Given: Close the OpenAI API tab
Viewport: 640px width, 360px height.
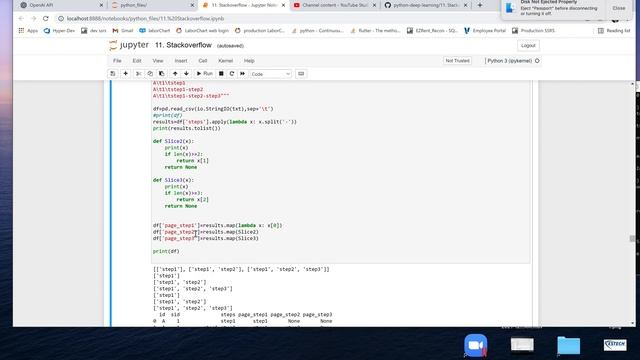Looking at the screenshot, I should (101, 5).
